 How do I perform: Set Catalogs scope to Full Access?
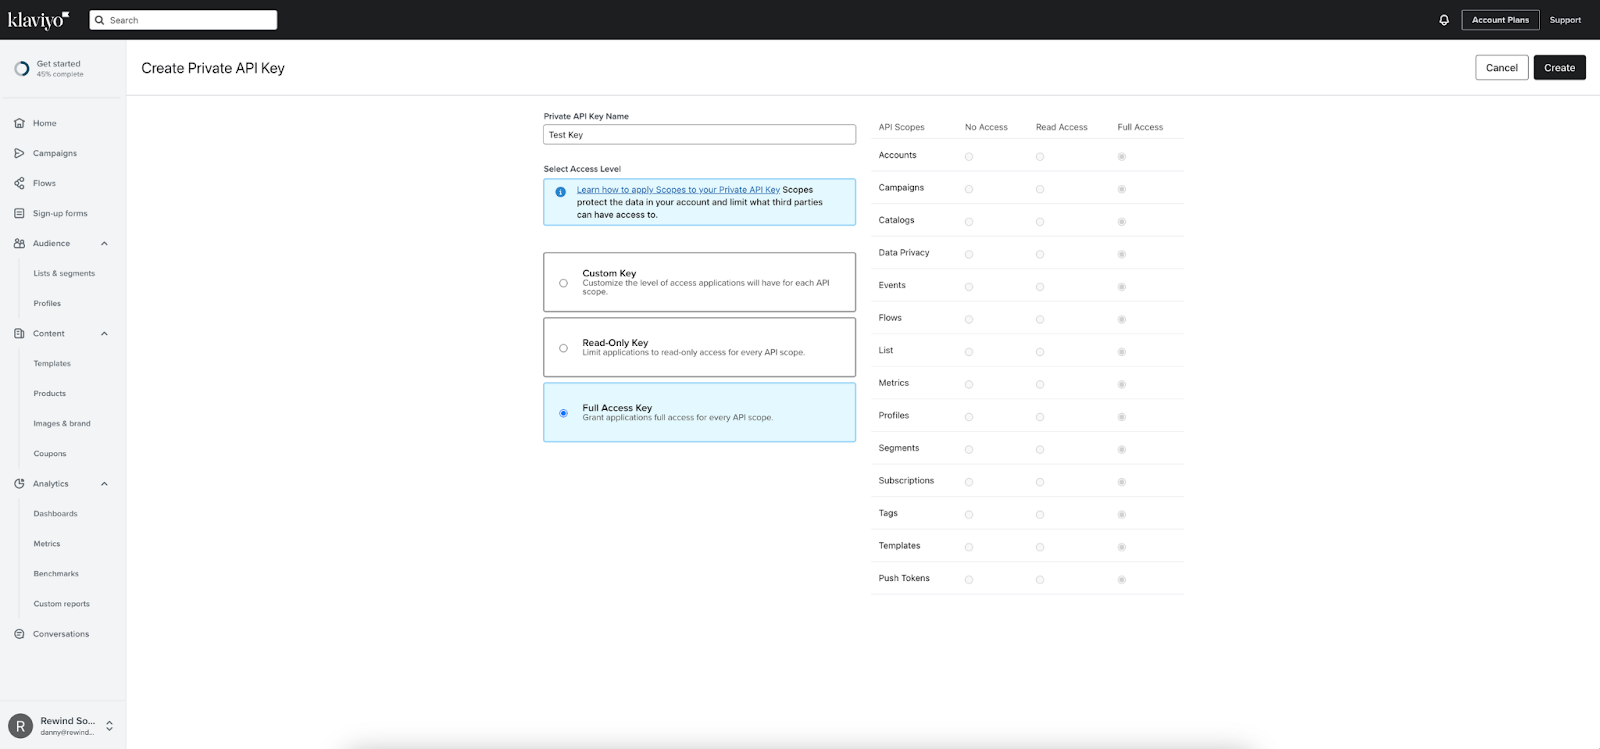(1122, 222)
